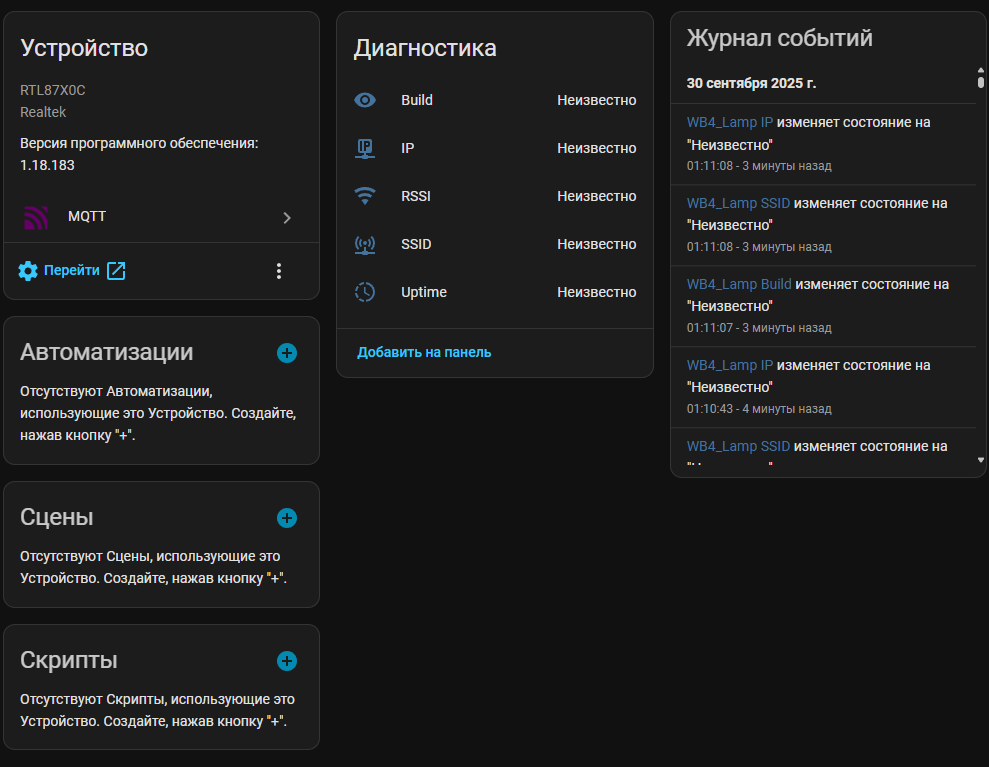The image size is (989, 767).
Task: Open the Uptime sensor row
Action: click(495, 292)
